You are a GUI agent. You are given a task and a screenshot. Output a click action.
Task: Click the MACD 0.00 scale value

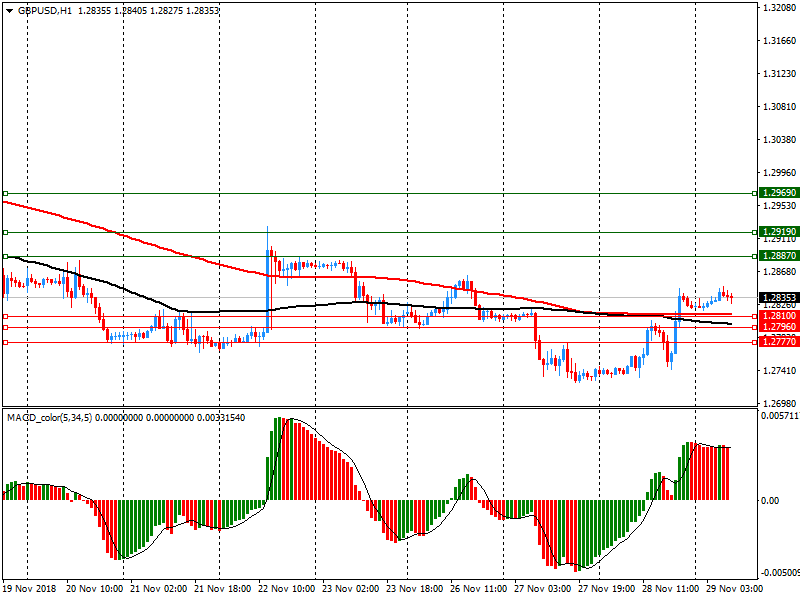point(770,500)
